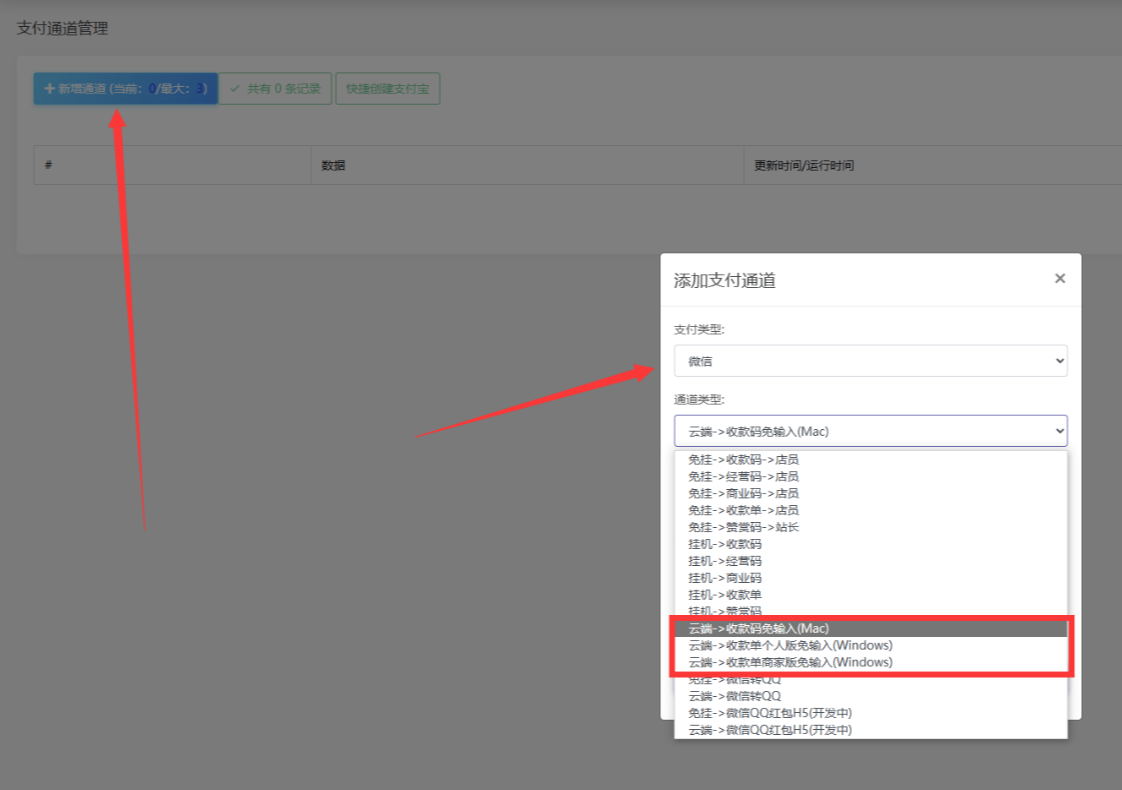Click the 快捷创建支付宝 button
The height and width of the screenshot is (790, 1122).
(x=388, y=88)
